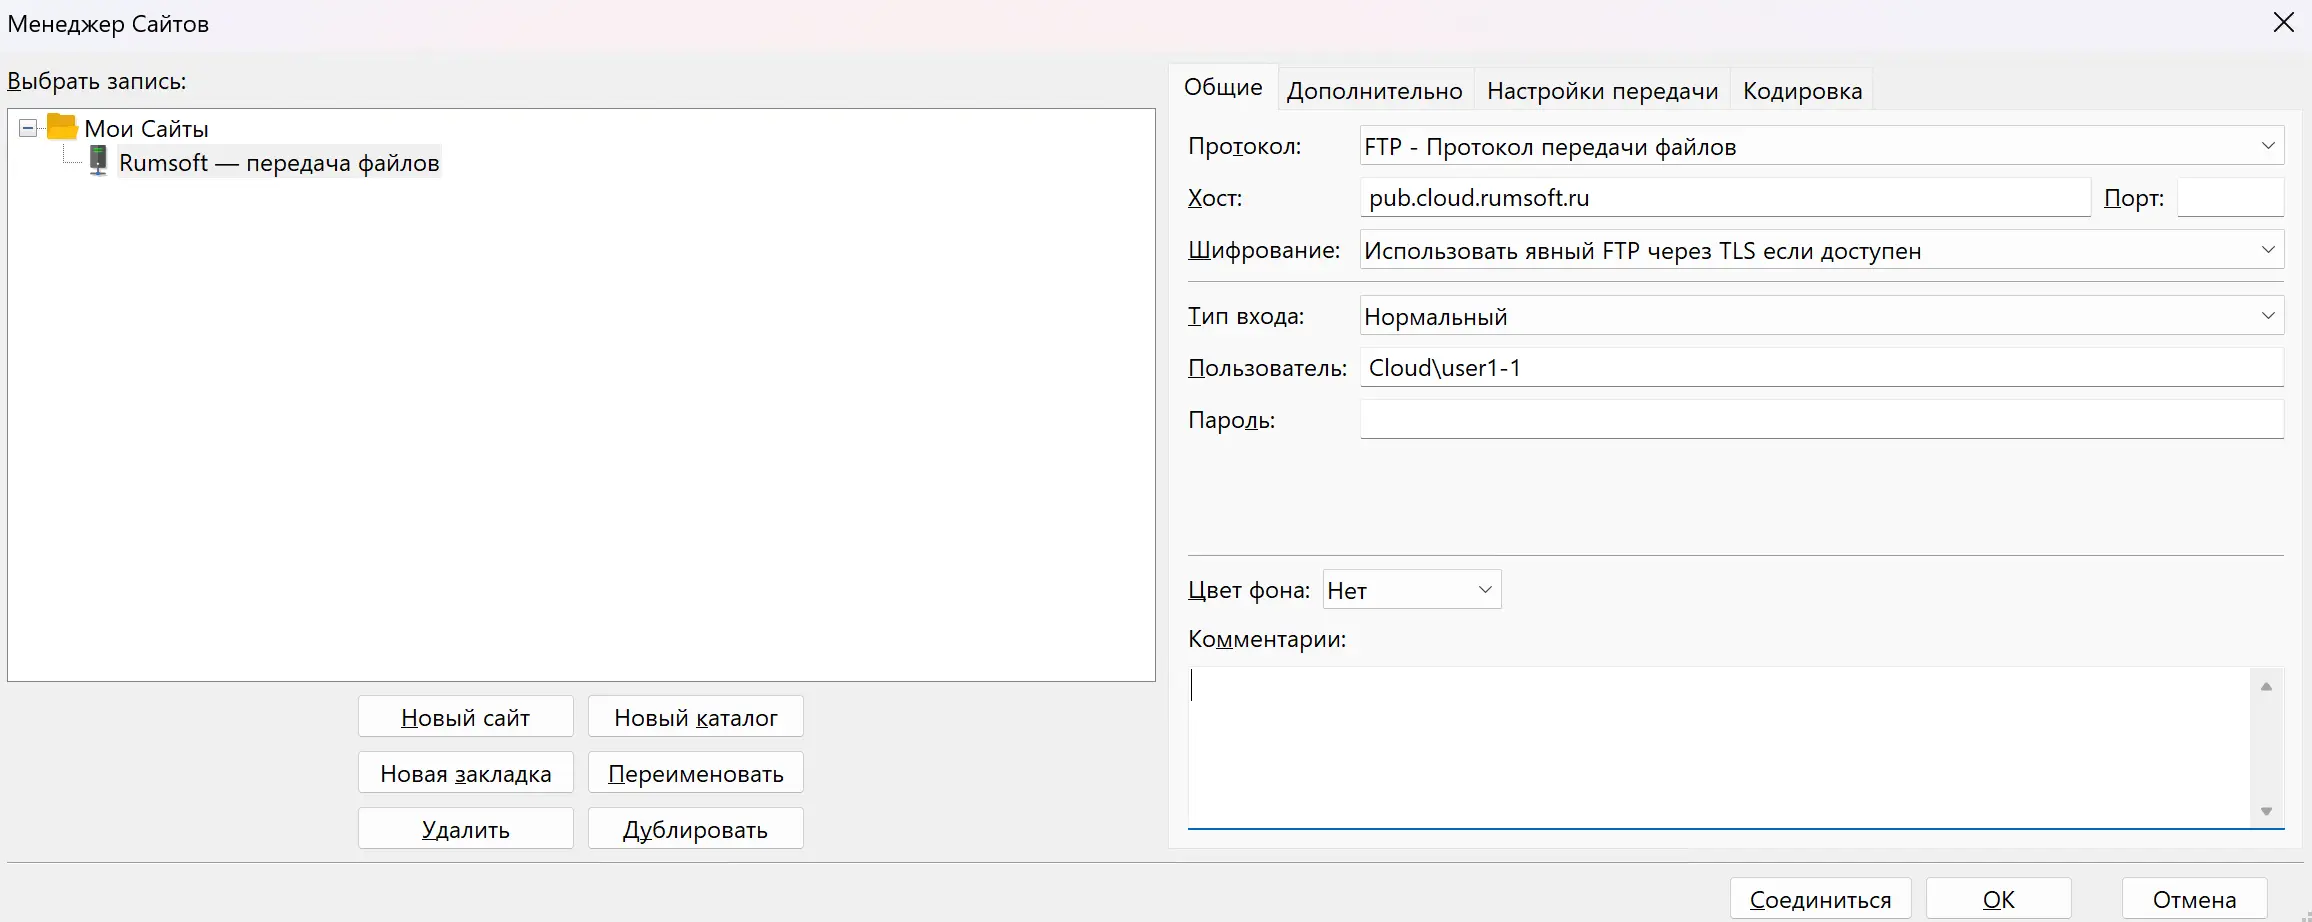
Task: Click the Удалить button
Action: pos(466,829)
